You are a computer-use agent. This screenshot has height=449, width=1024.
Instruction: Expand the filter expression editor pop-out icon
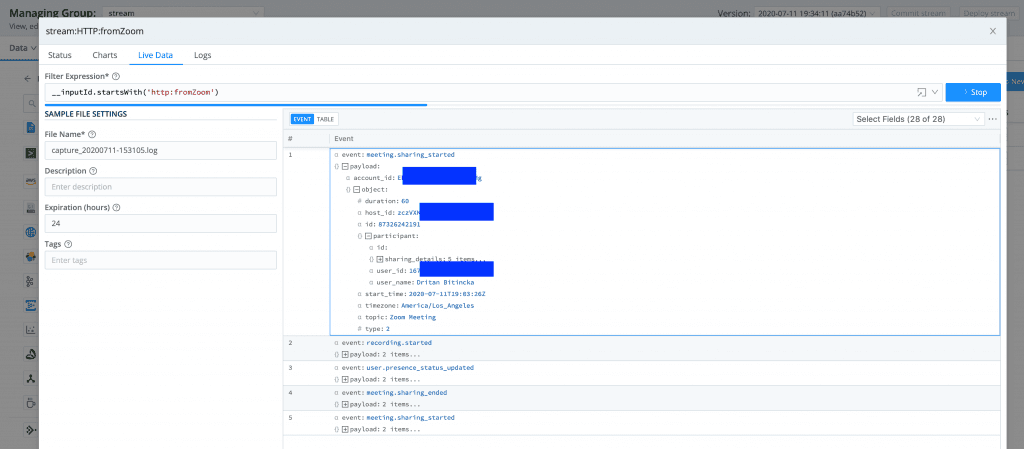(921, 93)
